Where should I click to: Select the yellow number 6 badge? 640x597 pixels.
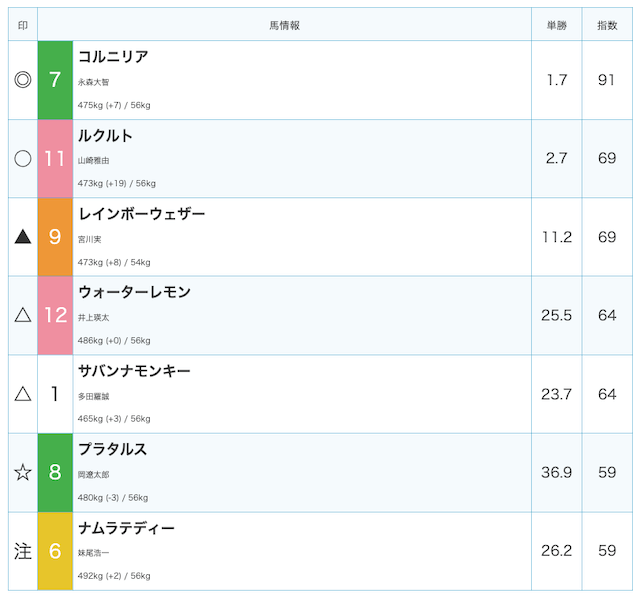[x=55, y=551]
